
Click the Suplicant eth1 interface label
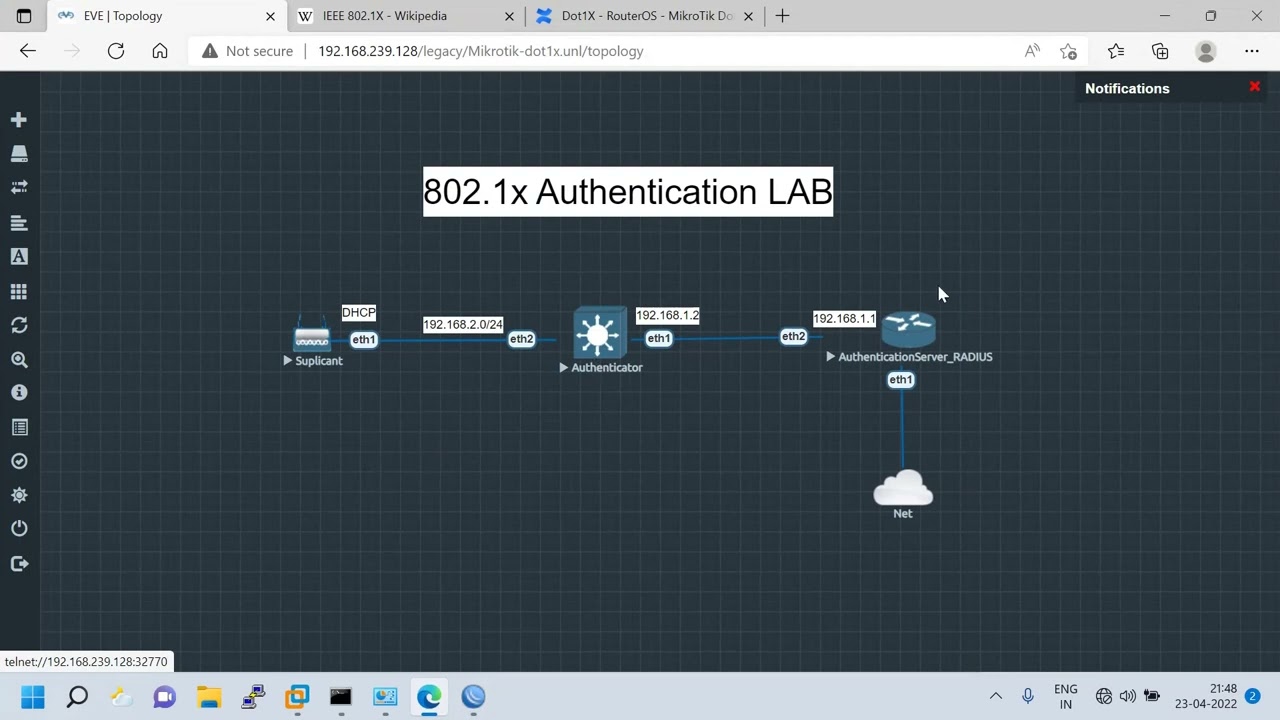pos(364,340)
